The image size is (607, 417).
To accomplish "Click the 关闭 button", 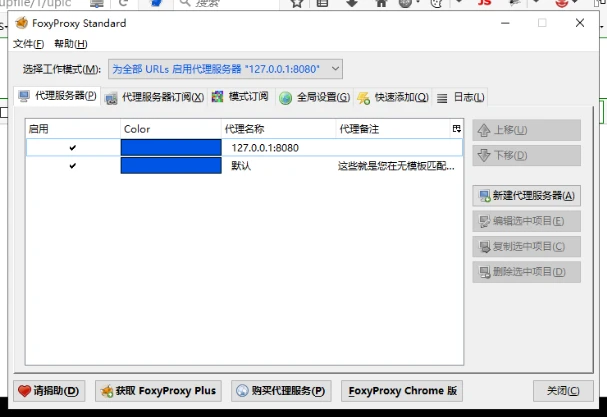I will 557,390.
